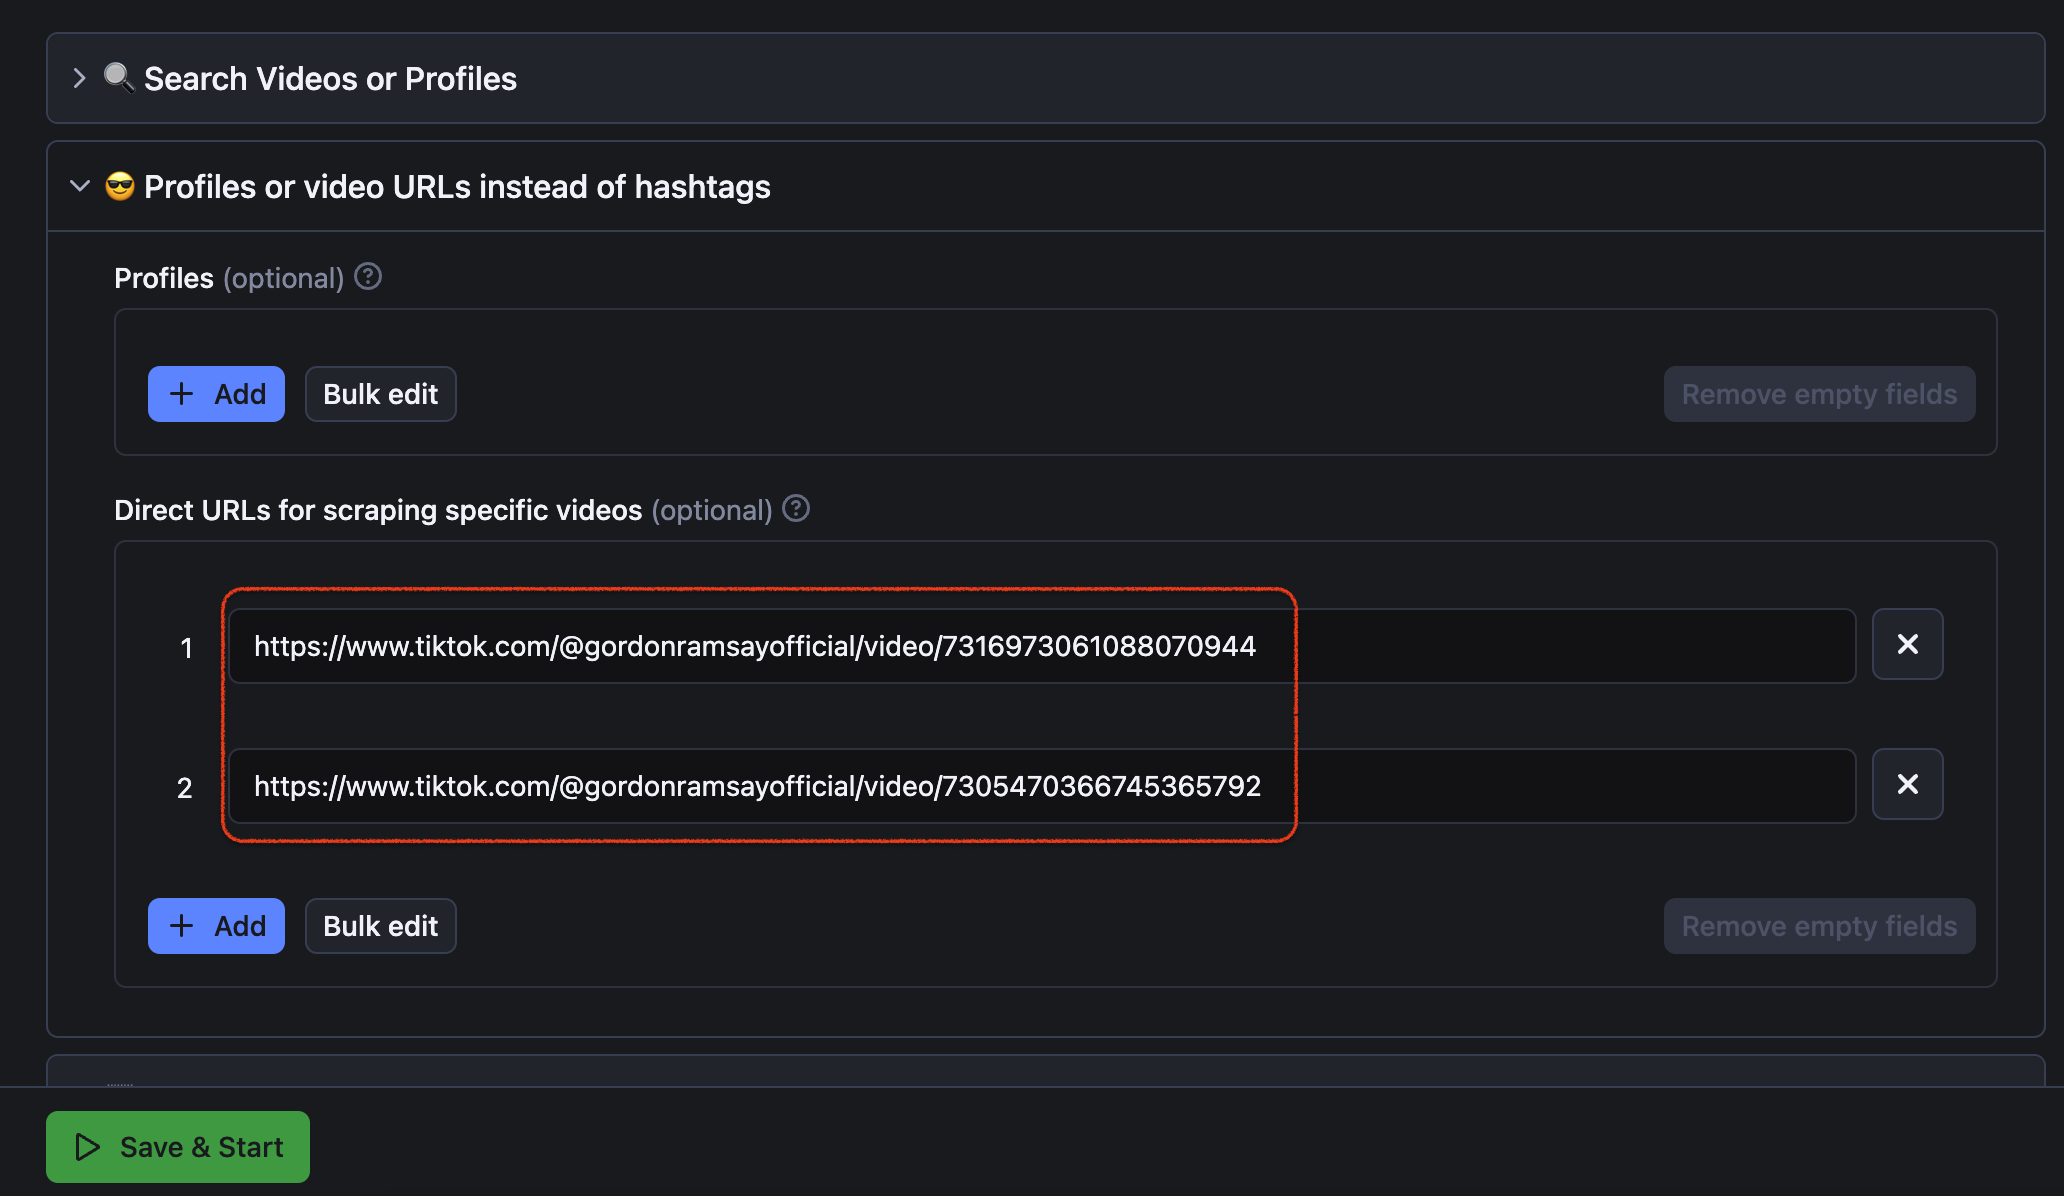Click the plus icon on Profiles Add

181,394
